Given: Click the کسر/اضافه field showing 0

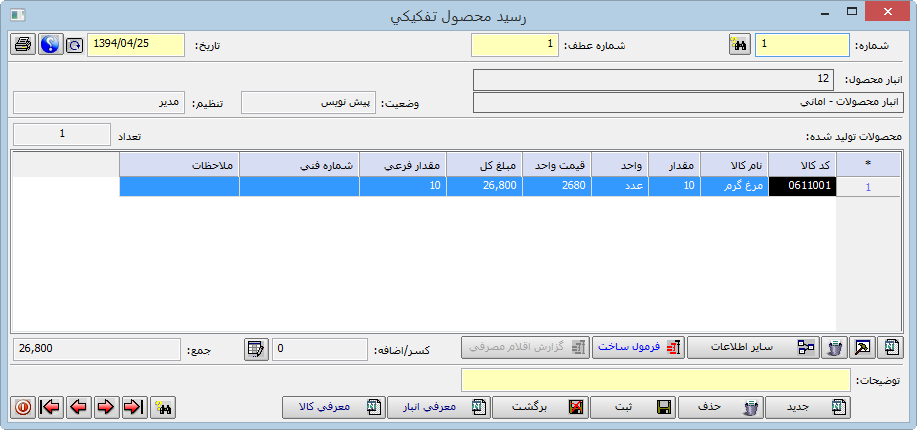Looking at the screenshot, I should coord(320,349).
